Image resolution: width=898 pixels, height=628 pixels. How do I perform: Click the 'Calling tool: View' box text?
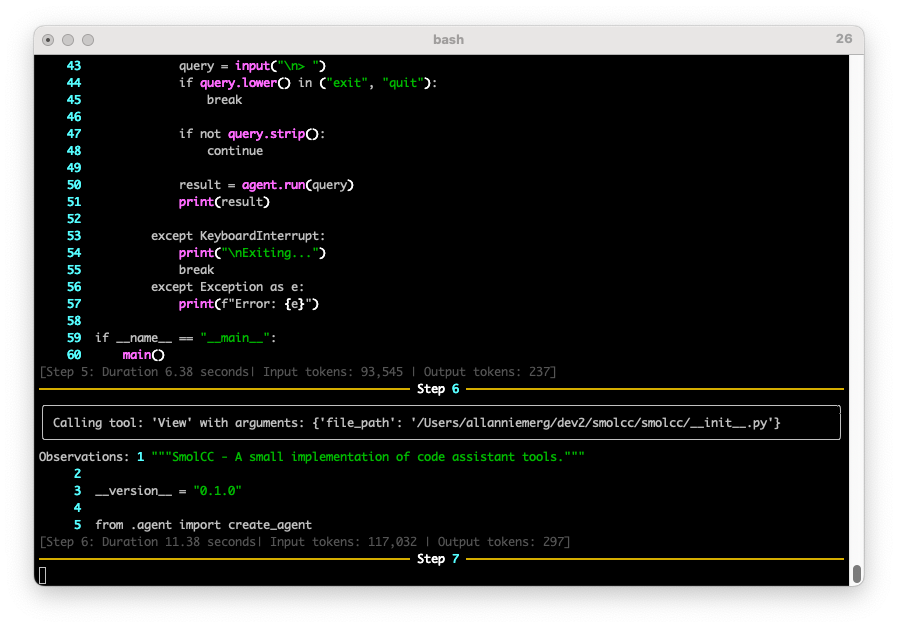click(x=416, y=423)
